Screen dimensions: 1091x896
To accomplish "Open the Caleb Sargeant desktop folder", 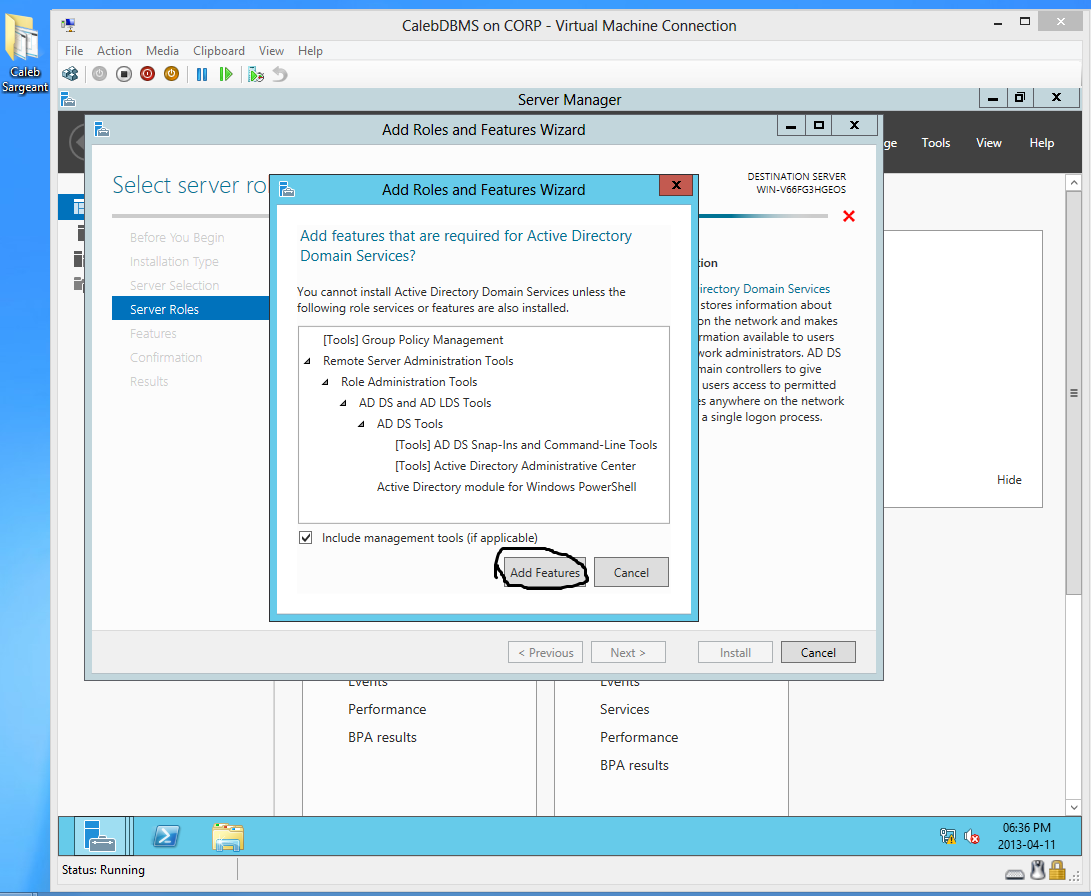I will 24,54.
